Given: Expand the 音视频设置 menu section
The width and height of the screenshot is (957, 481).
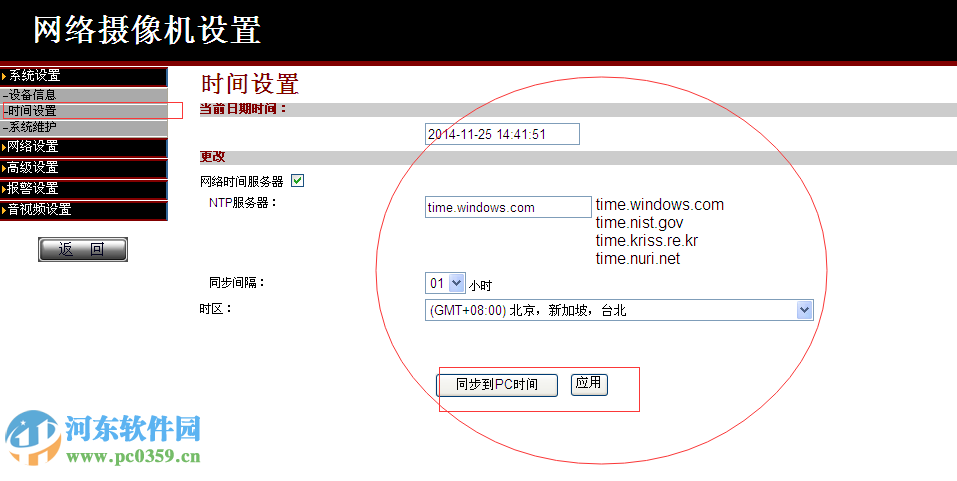Looking at the screenshot, I should pos(84,209).
